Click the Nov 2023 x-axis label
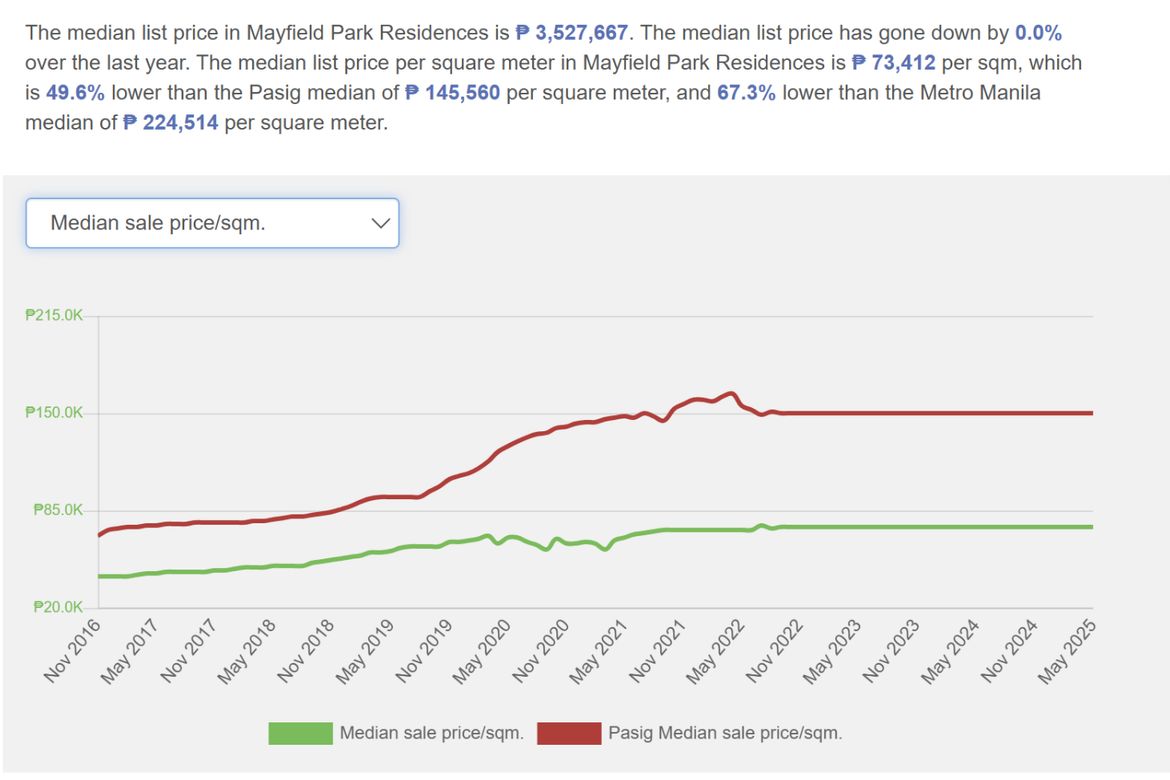This screenshot has width=1170, height=780. coord(891,650)
